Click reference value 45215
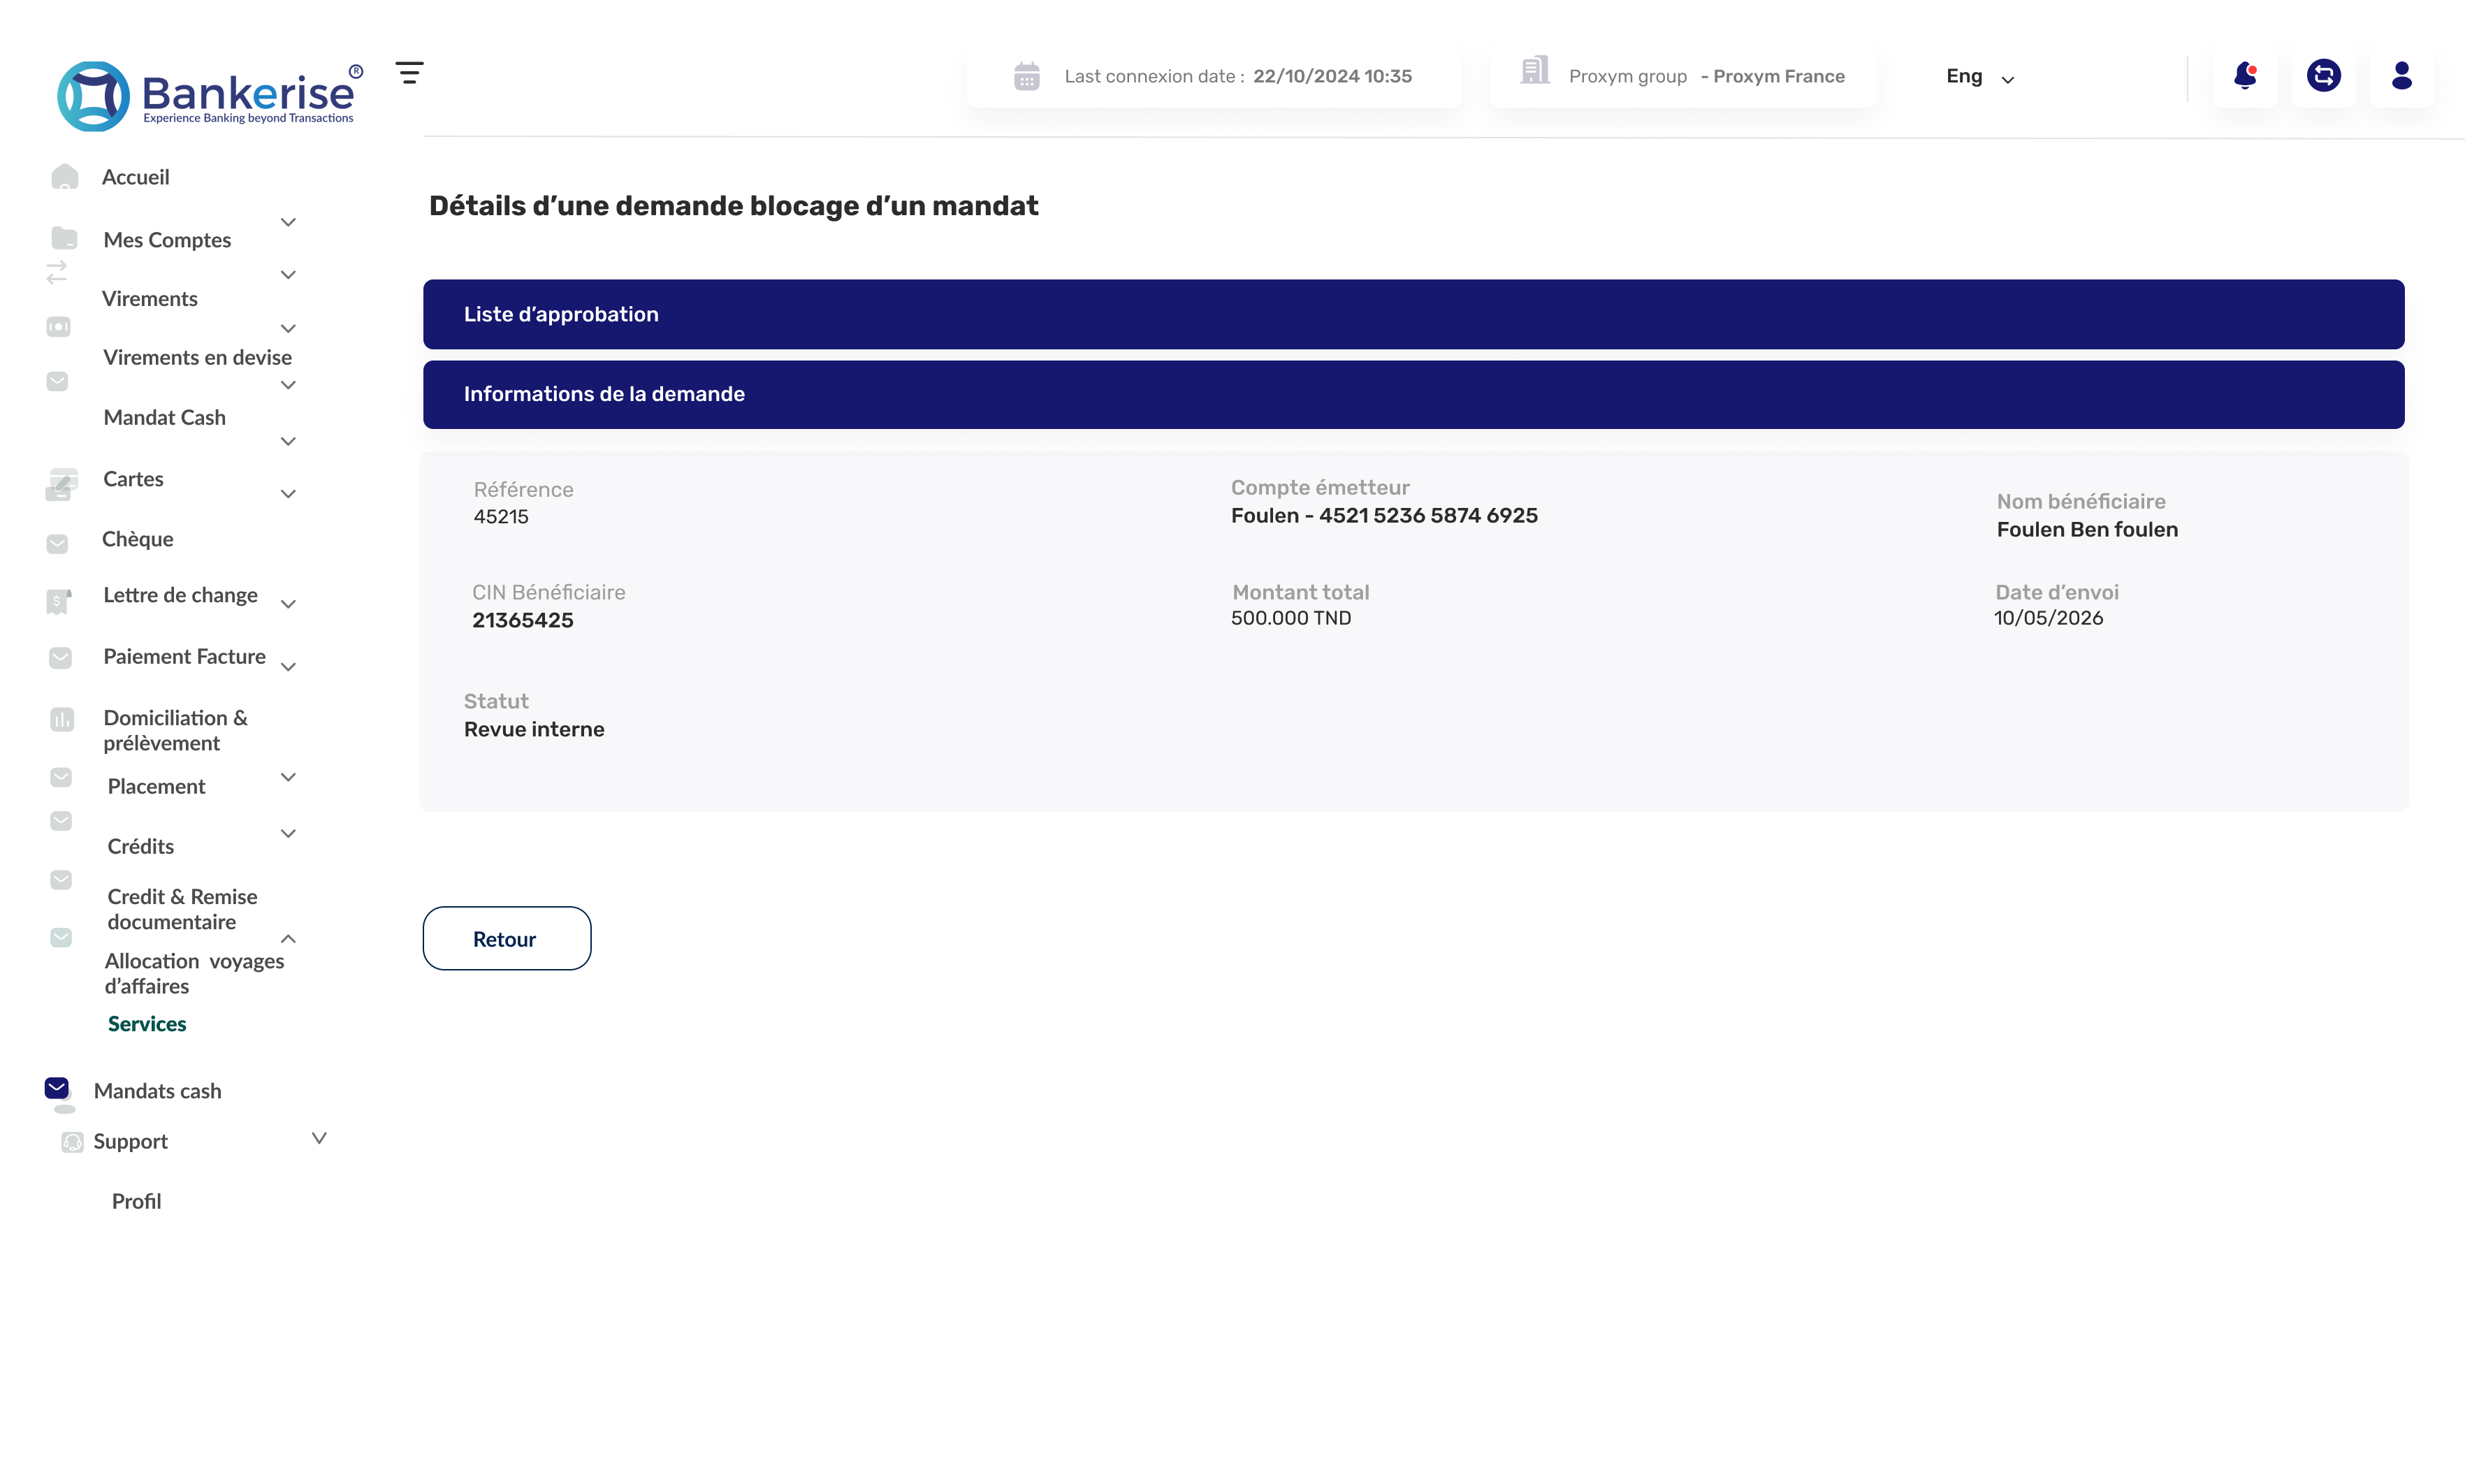2465x1484 pixels. click(x=501, y=517)
